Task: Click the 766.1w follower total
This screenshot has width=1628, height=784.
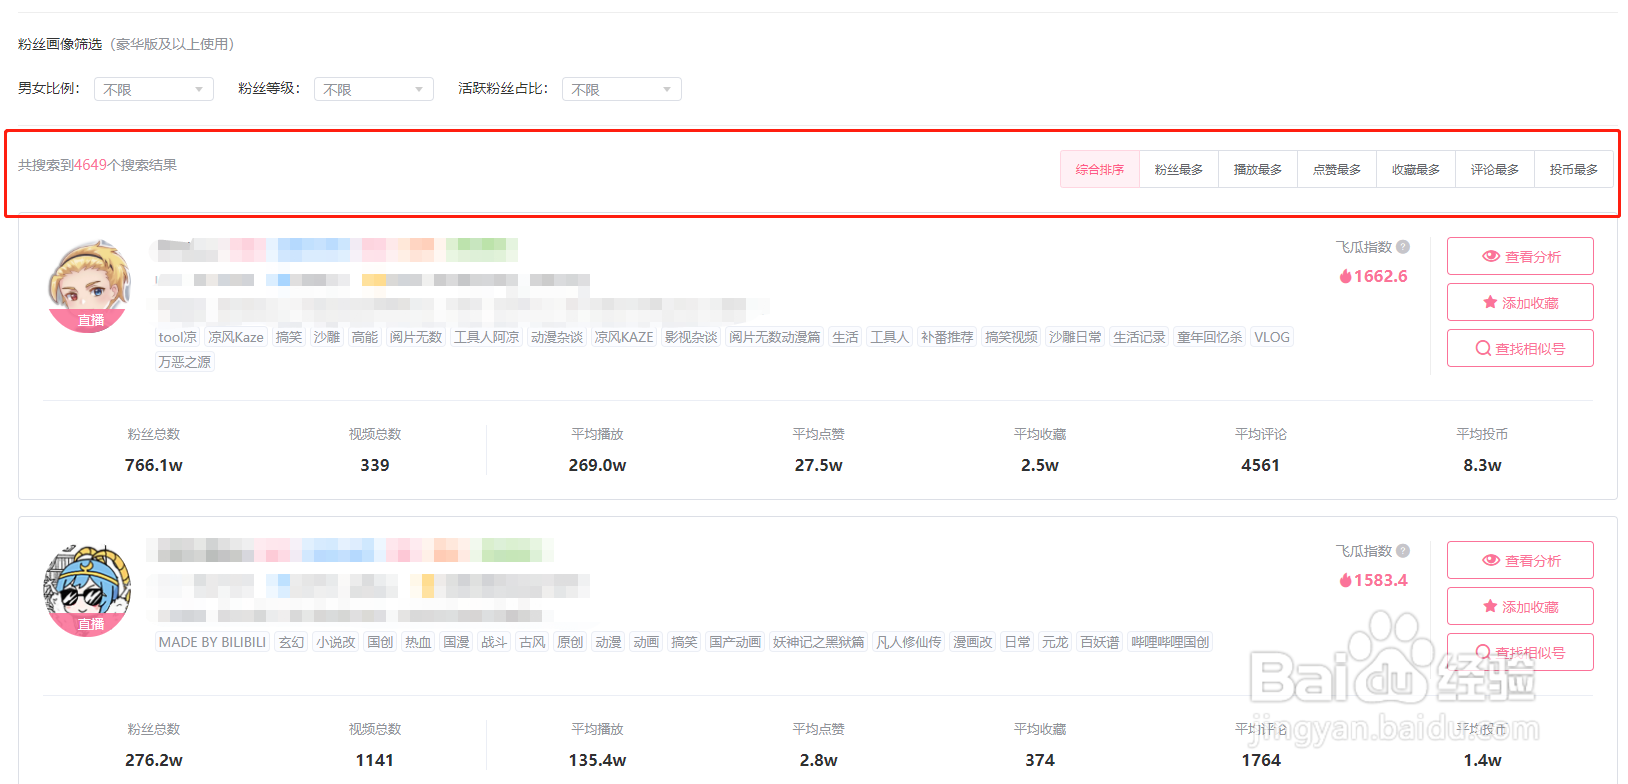Action: pos(154,465)
